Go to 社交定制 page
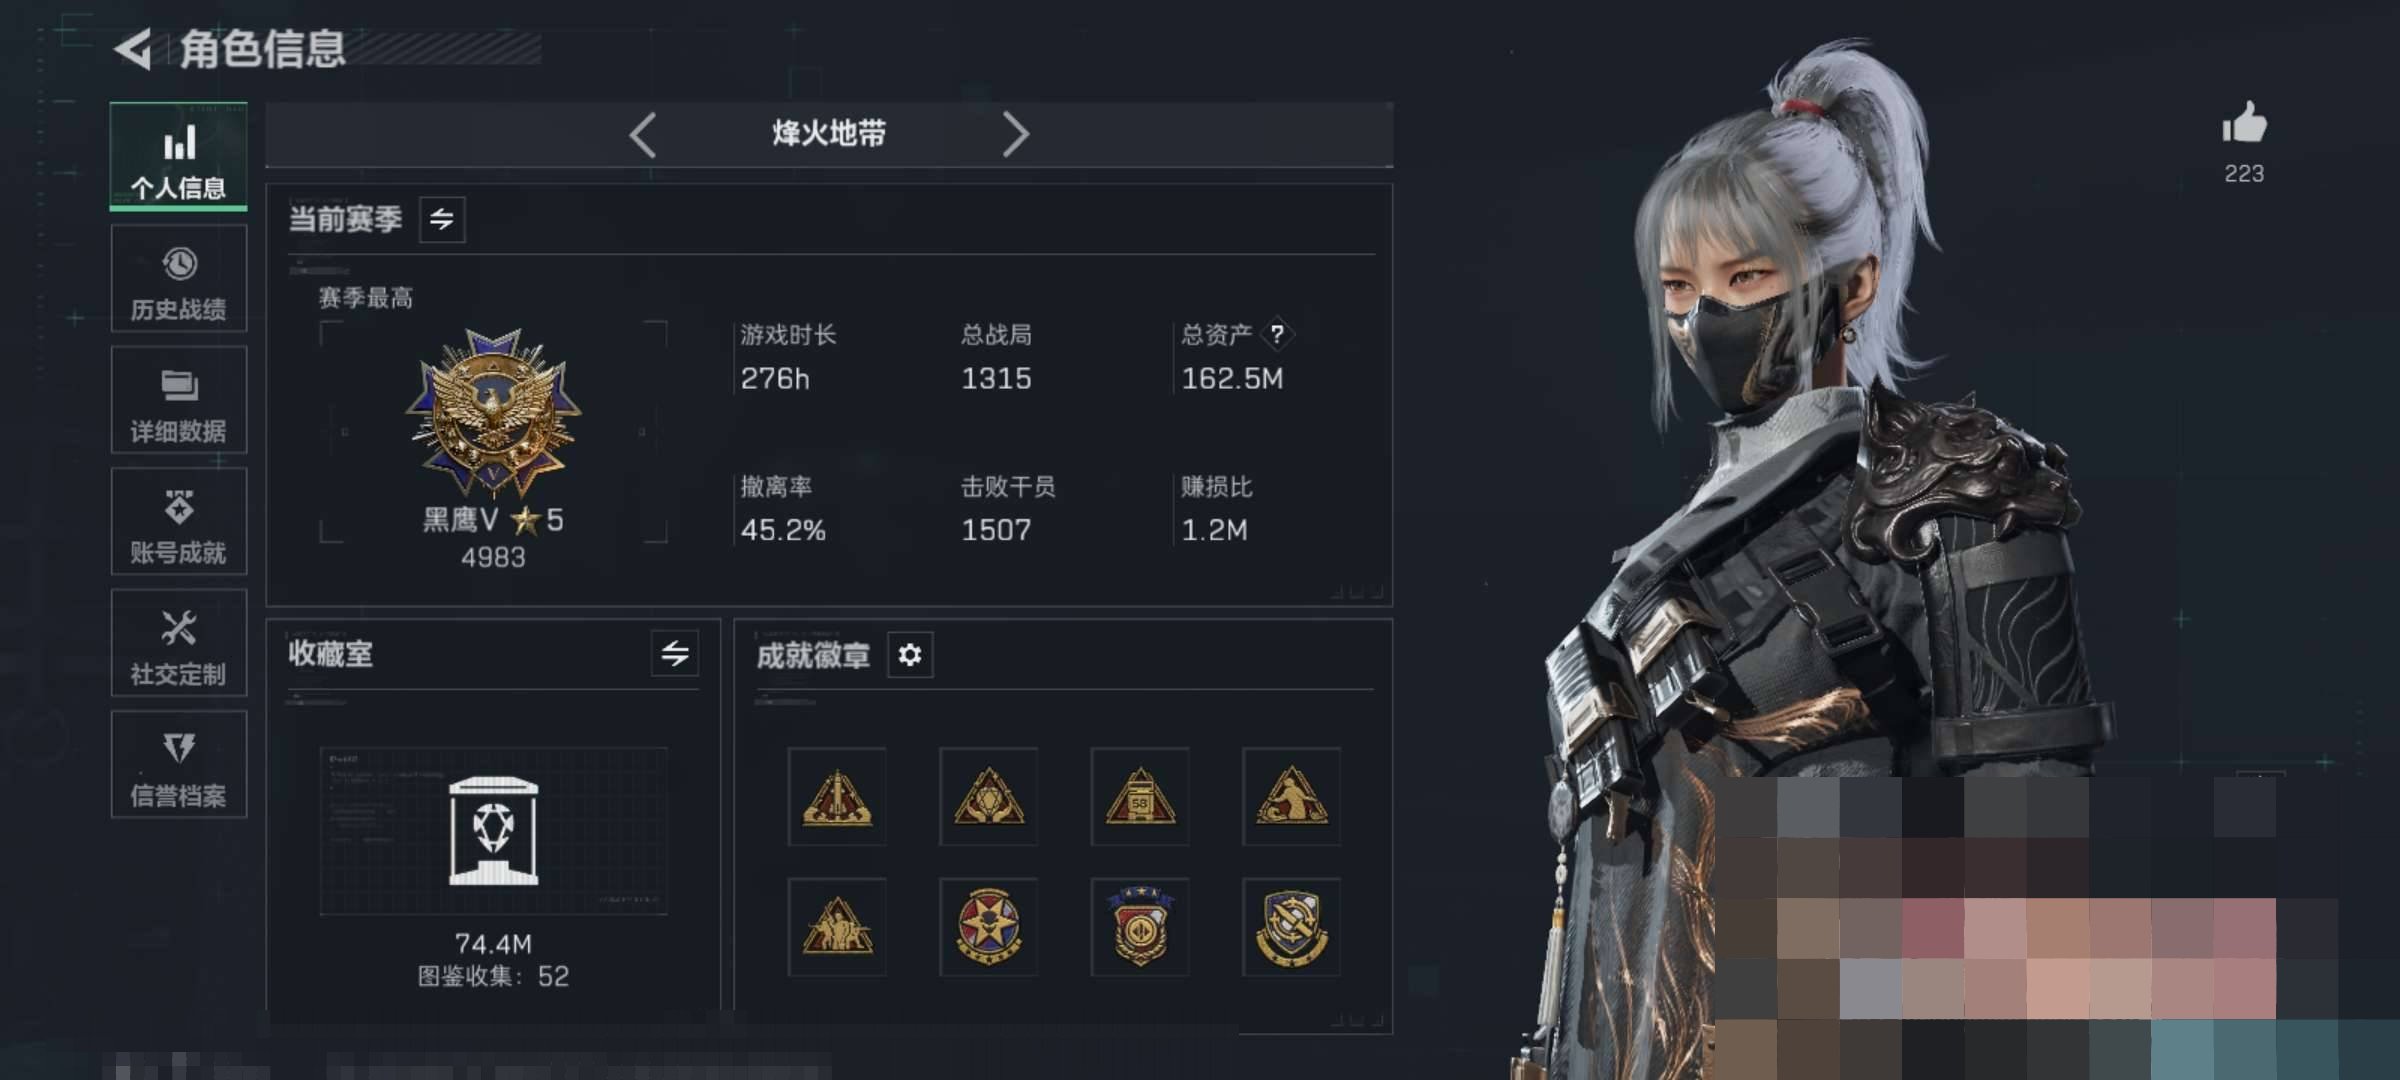This screenshot has height=1080, width=2400. [x=179, y=643]
